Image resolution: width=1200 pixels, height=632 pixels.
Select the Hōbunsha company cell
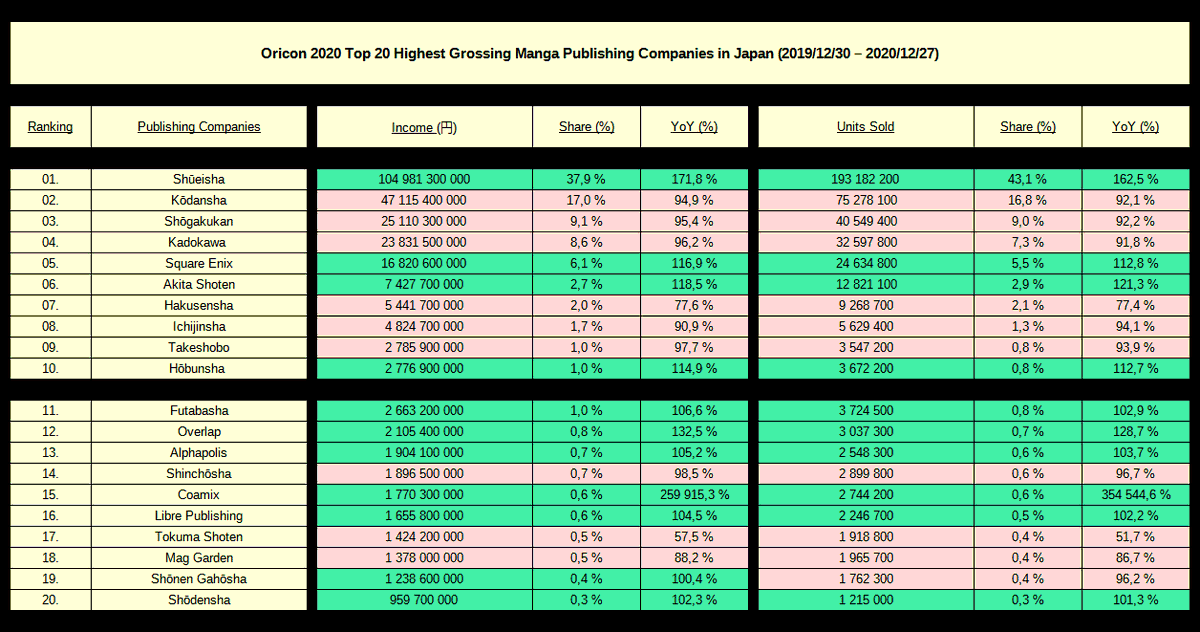point(199,368)
